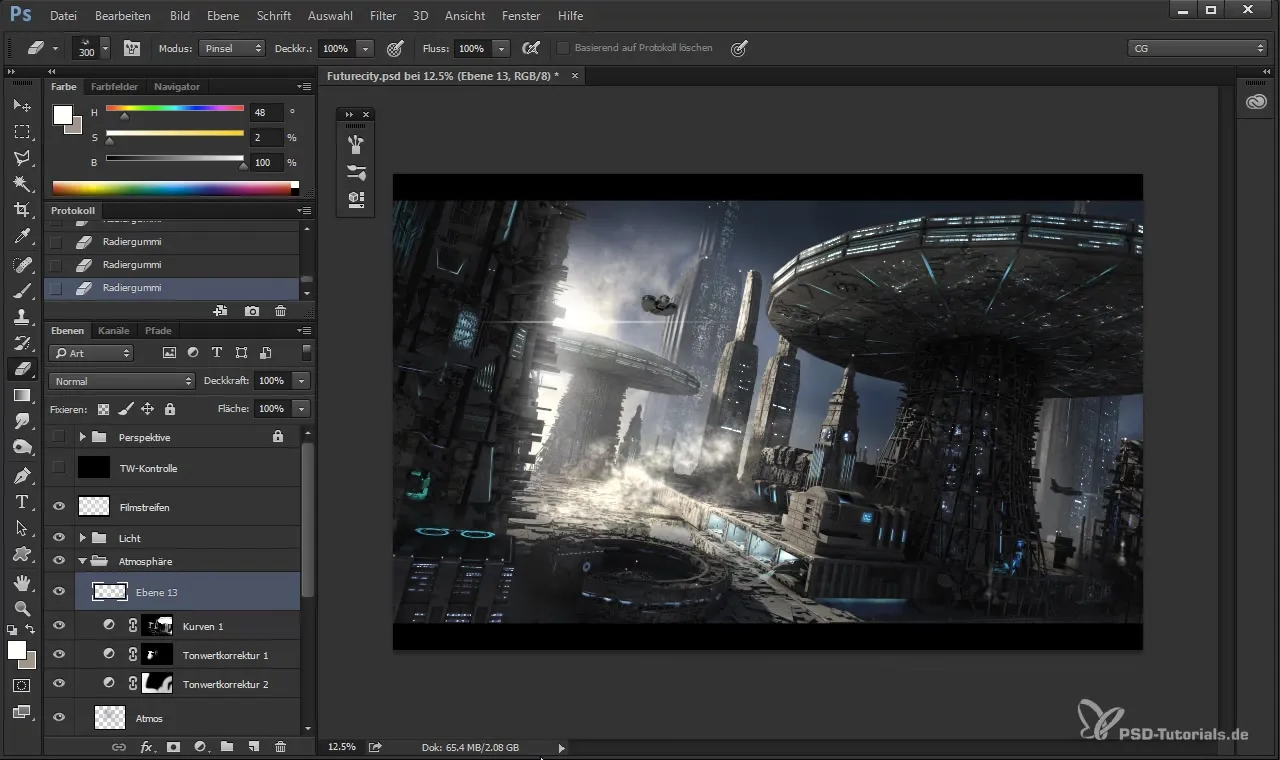Click the zoom percentage field 12.5%
Viewport: 1280px width, 760px height.
(x=342, y=747)
